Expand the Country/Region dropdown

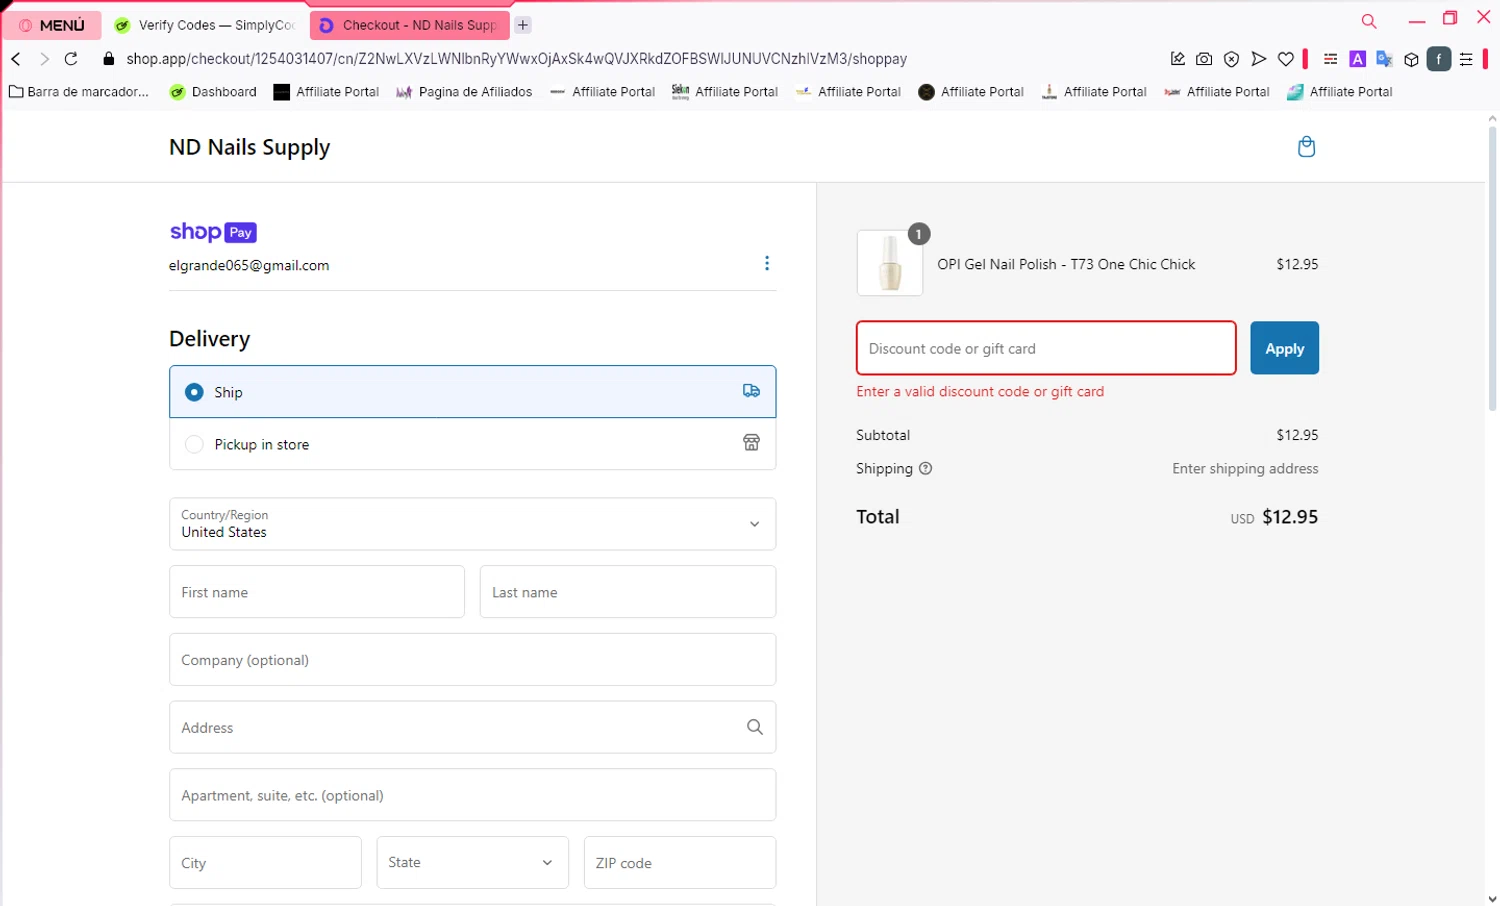[472, 524]
